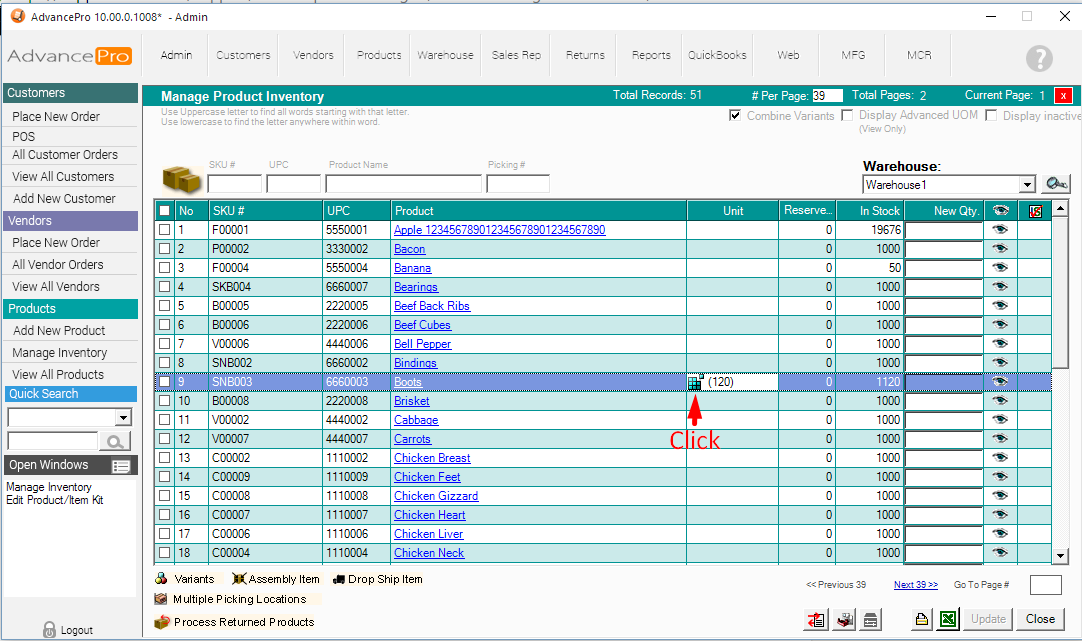
Task: Open the QuickBooks menu
Action: 717,55
